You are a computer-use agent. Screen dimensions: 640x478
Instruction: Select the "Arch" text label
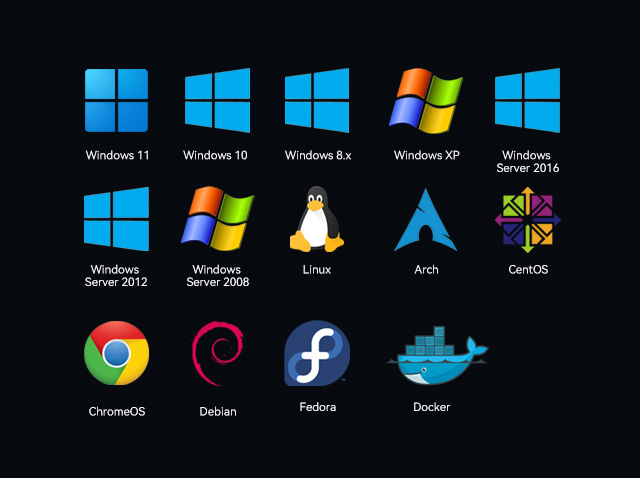427,269
